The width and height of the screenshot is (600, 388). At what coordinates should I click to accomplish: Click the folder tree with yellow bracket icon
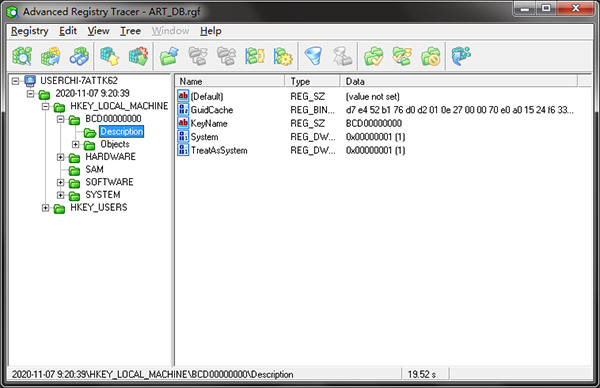coord(255,56)
